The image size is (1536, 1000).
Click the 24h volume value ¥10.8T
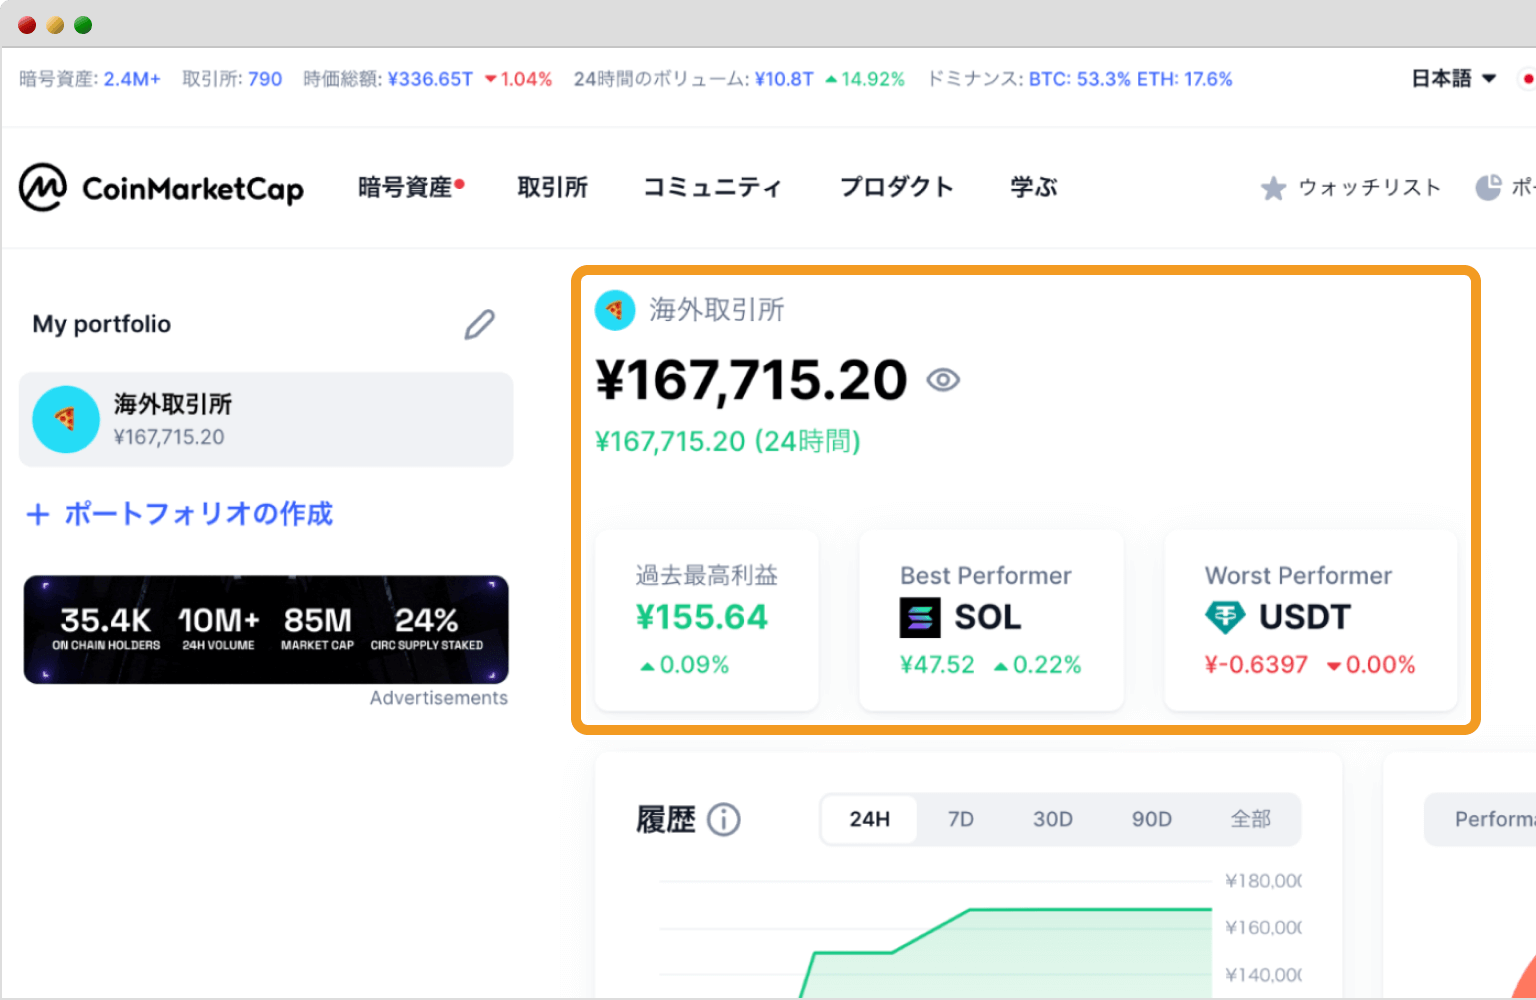(784, 79)
